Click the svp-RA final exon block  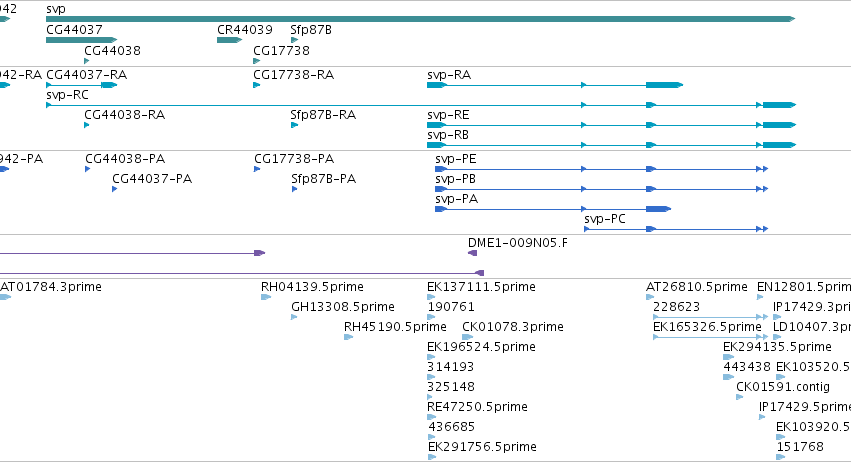click(664, 85)
